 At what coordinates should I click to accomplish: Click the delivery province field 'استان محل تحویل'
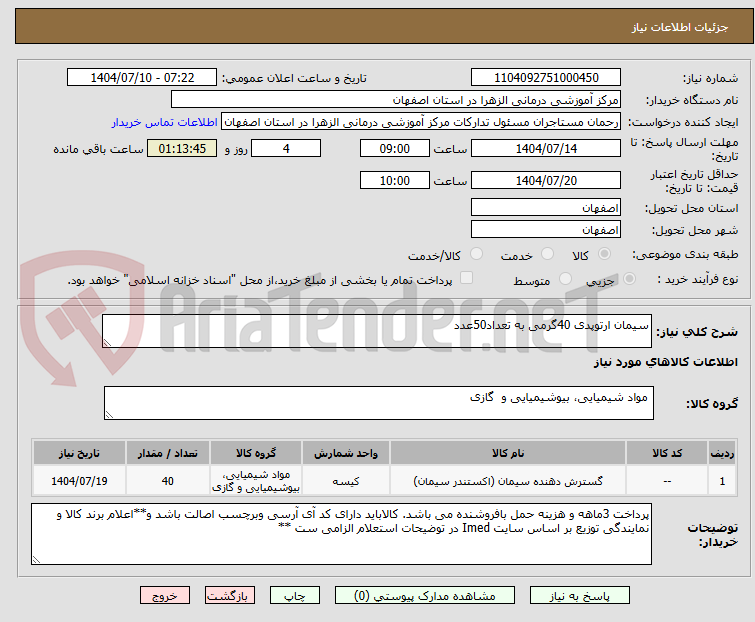546,207
